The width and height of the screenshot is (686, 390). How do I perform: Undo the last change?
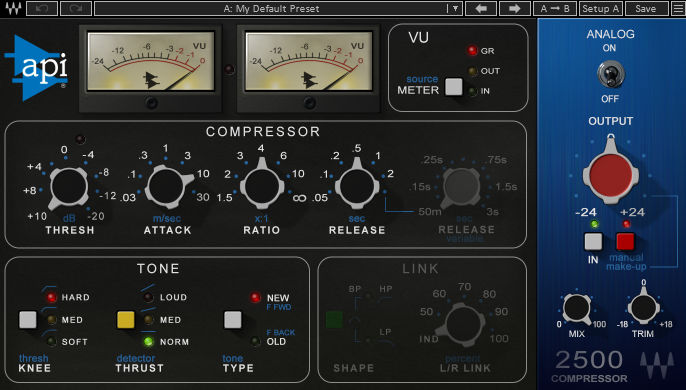click(x=42, y=8)
